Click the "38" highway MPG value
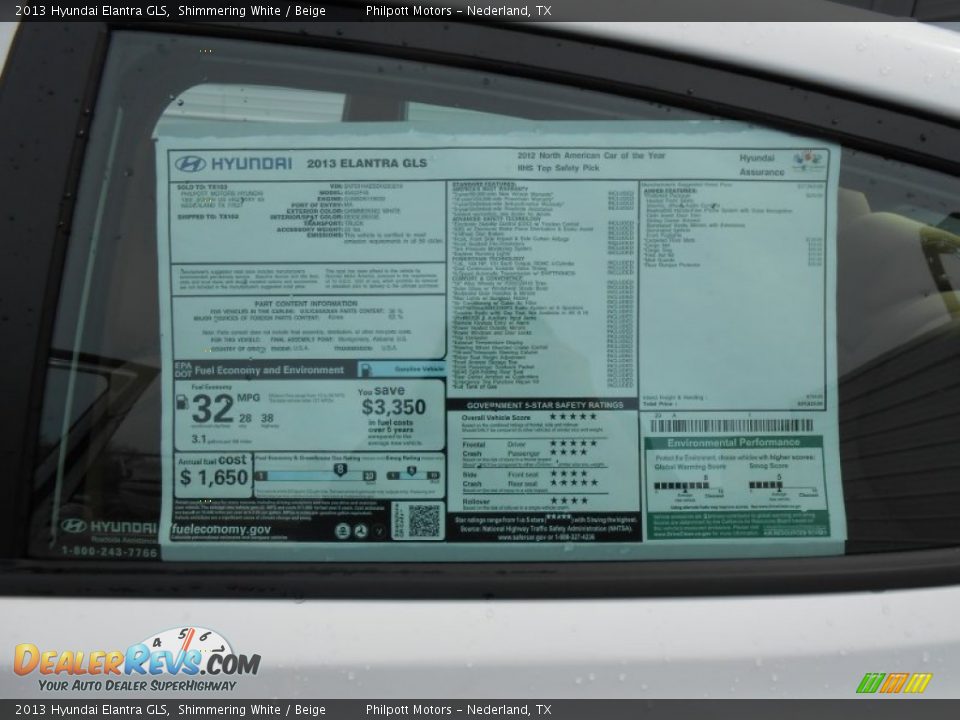Screen dimensions: 960x720 [267, 418]
